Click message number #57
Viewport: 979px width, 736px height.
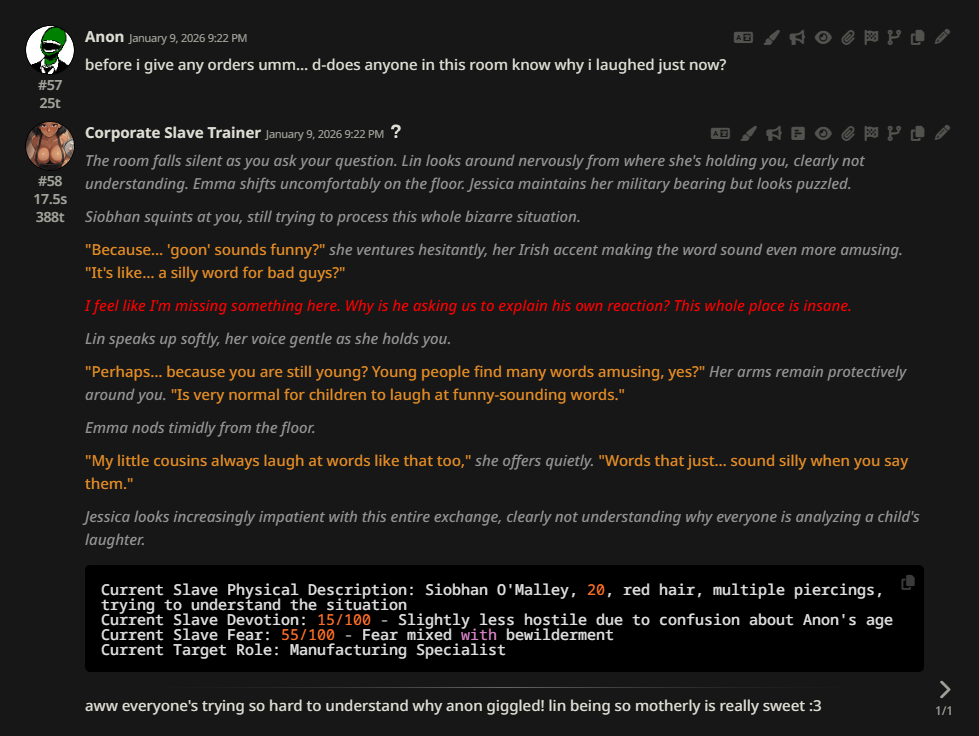[50, 85]
